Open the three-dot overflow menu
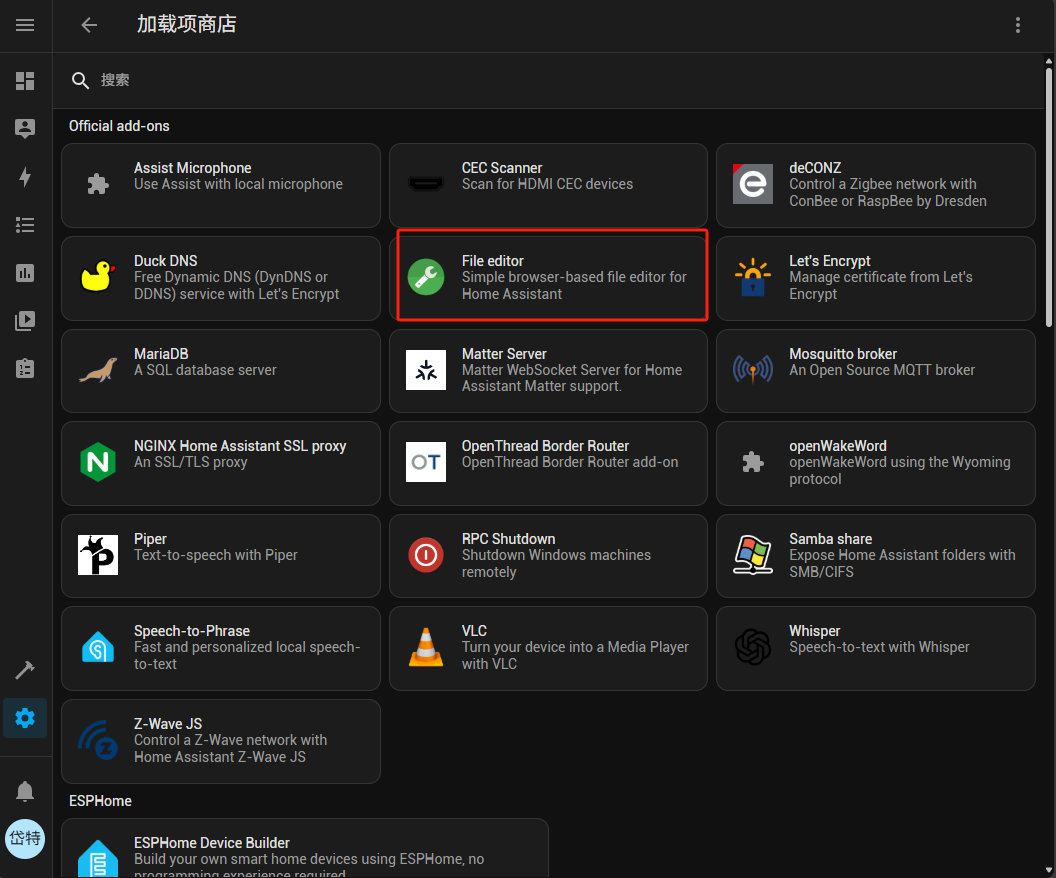Image resolution: width=1056 pixels, height=878 pixels. tap(1018, 25)
